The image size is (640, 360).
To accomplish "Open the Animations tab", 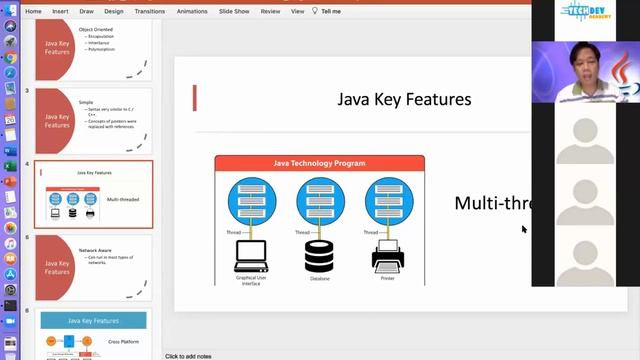I will point(192,11).
